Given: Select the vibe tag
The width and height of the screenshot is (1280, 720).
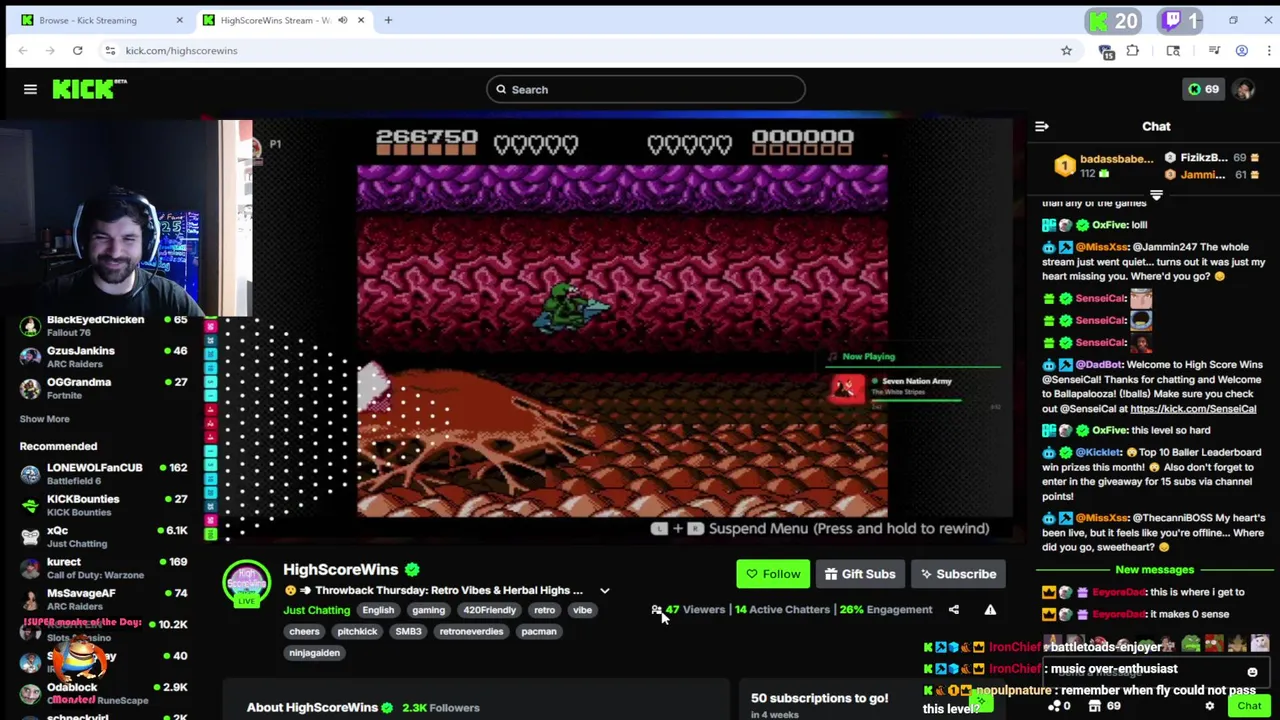Looking at the screenshot, I should coord(582,610).
